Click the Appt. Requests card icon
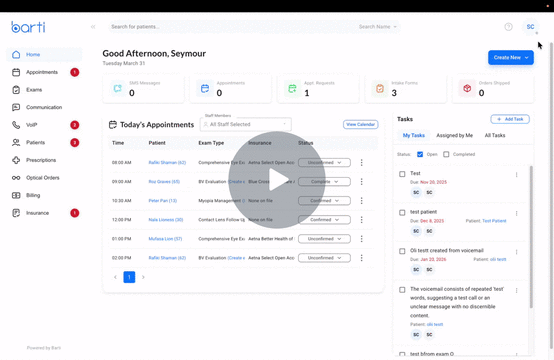Screen dimensions: 554x360 [292, 88]
